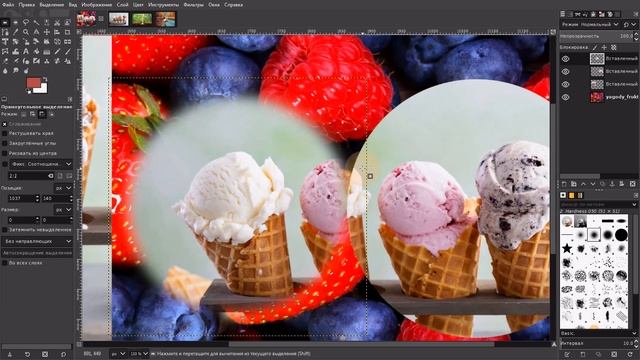Select the Blur/Sharpen droplet tool
This screenshot has height=360, width=640.
click(5, 71)
